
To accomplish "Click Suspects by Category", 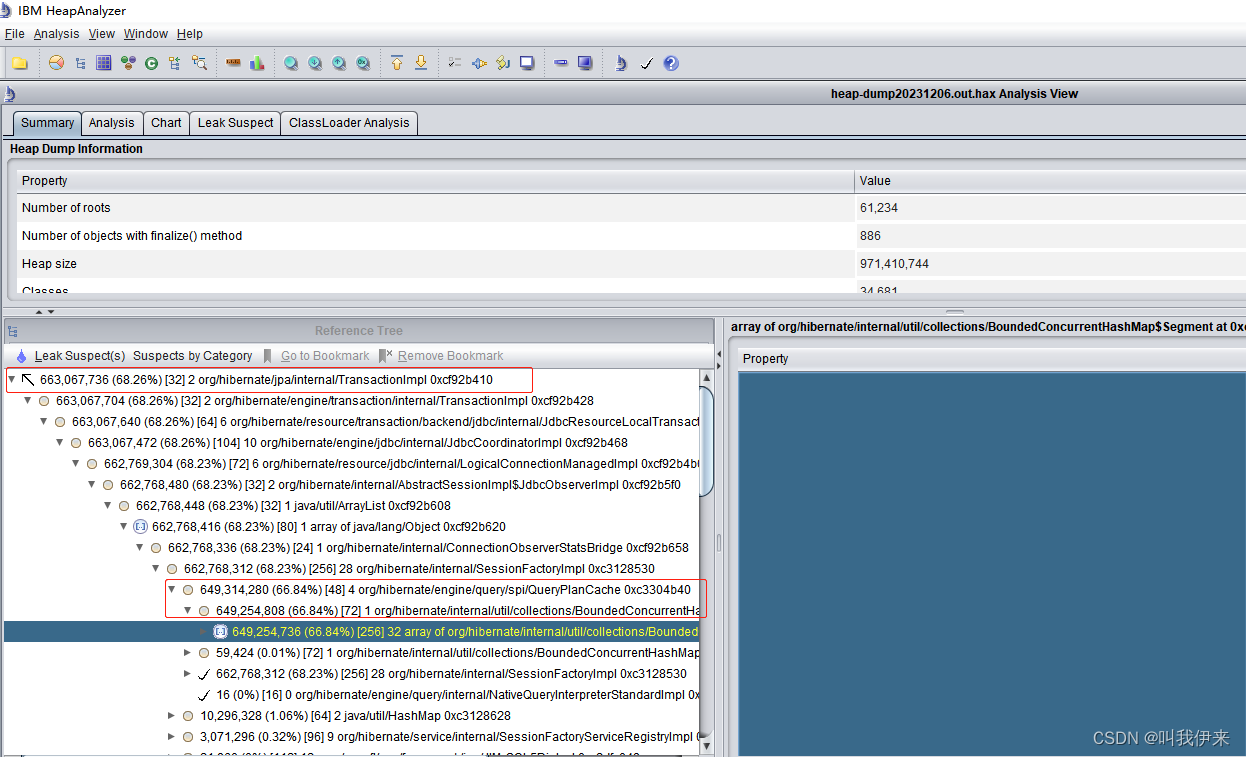I will [x=193, y=356].
